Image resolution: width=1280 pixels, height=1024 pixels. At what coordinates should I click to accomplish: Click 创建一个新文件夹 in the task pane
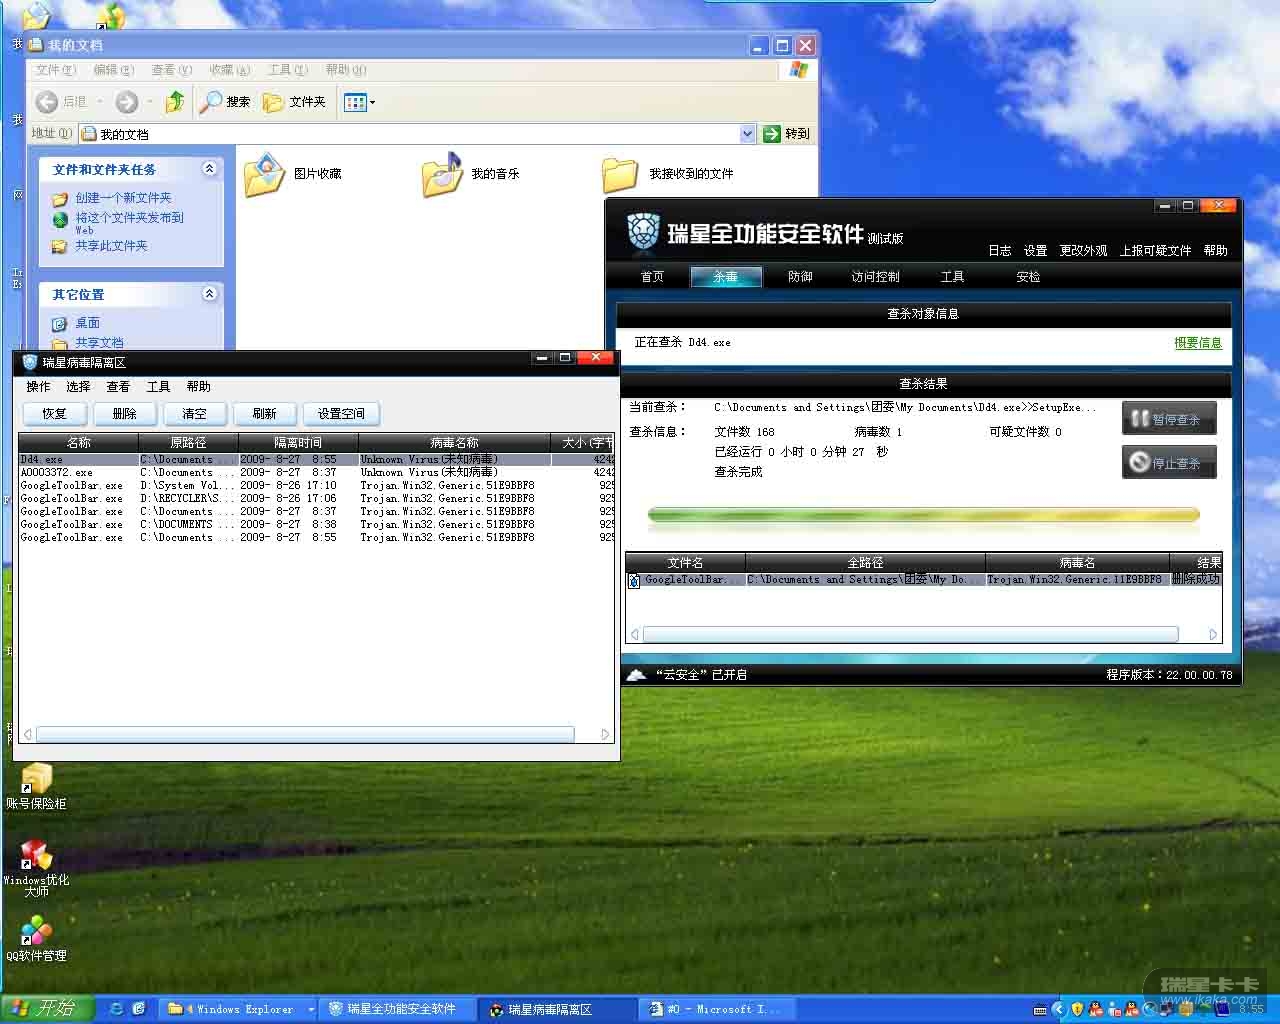(123, 198)
